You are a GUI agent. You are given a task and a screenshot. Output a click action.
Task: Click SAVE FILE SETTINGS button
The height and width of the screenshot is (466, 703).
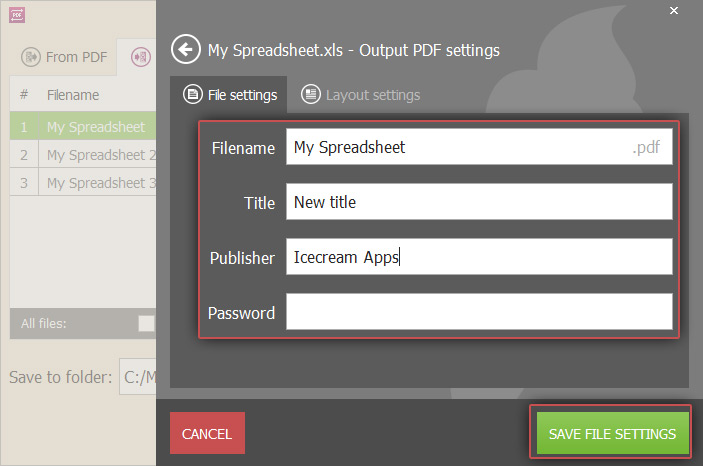click(612, 433)
